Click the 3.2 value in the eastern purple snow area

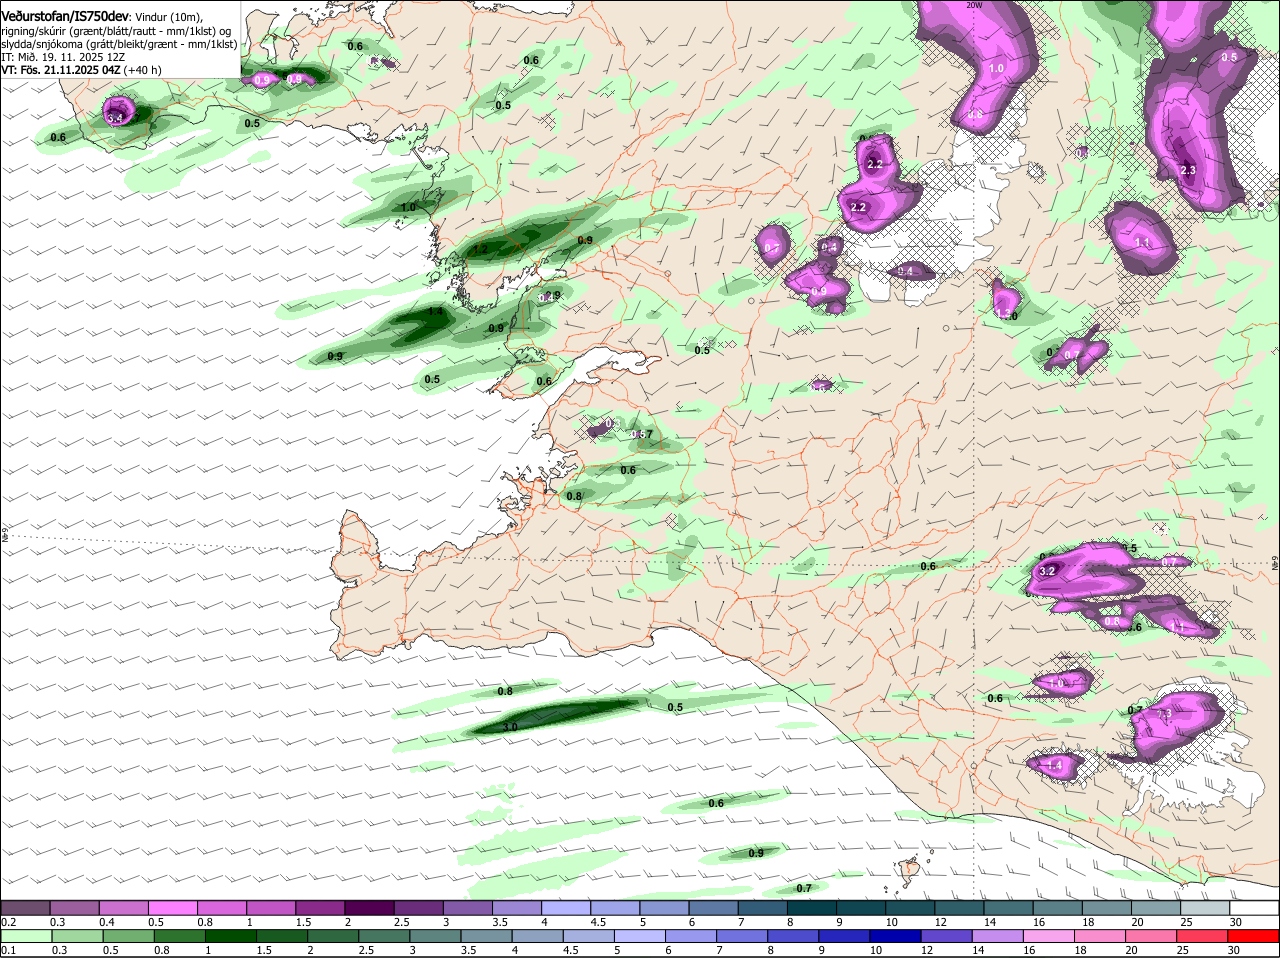[1048, 570]
